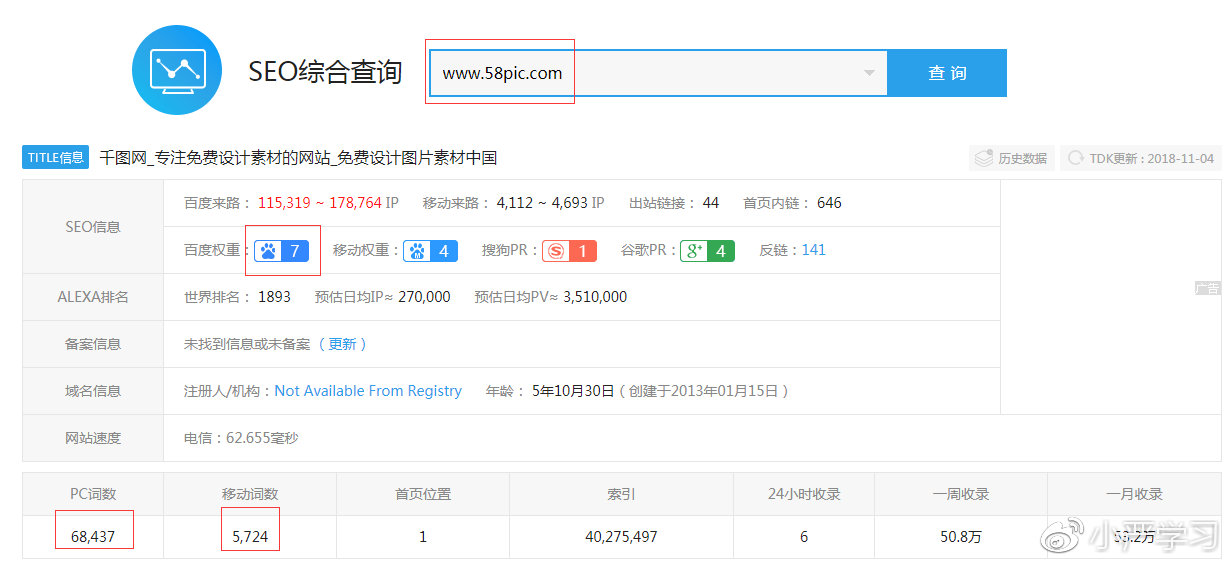Image resolution: width=1232 pixels, height=566 pixels.
Task: Click the 首页位置 value 1
Action: coord(423,537)
